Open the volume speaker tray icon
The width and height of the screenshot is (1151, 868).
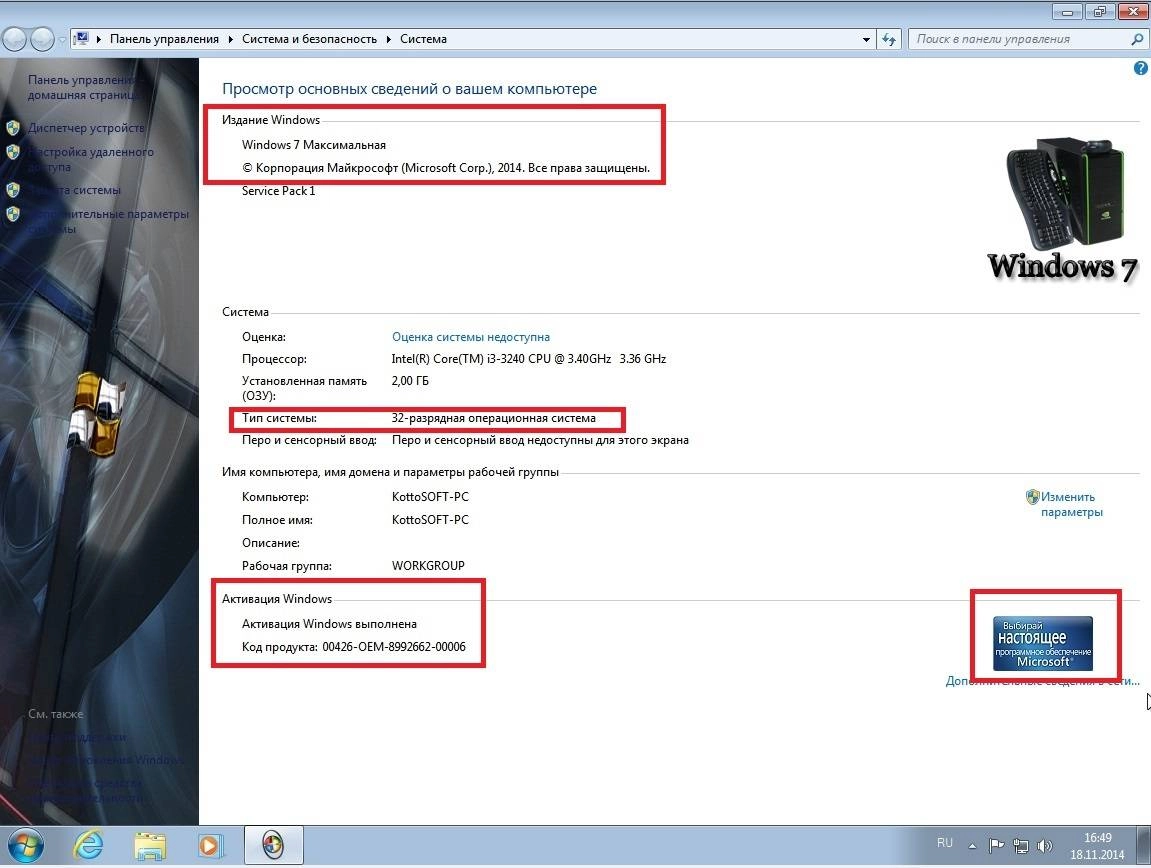point(1044,845)
